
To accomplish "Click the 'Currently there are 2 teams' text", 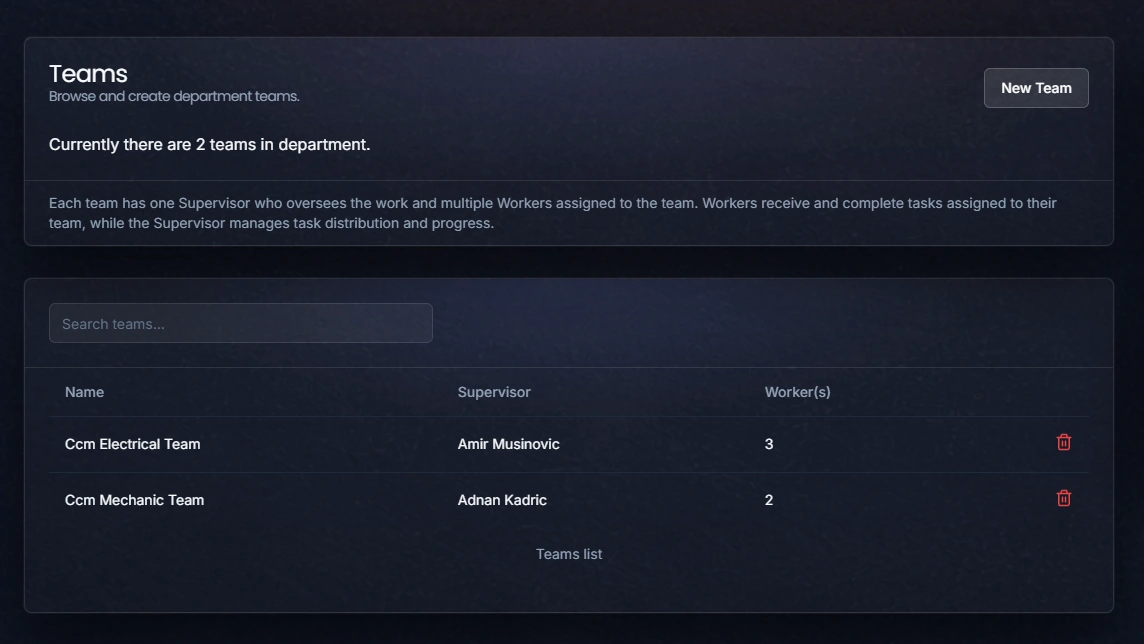I will [209, 144].
